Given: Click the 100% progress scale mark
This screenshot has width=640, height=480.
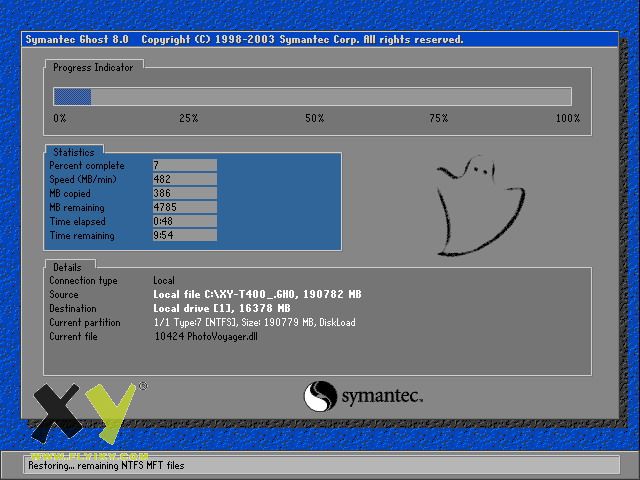Looking at the screenshot, I should click(x=568, y=118).
